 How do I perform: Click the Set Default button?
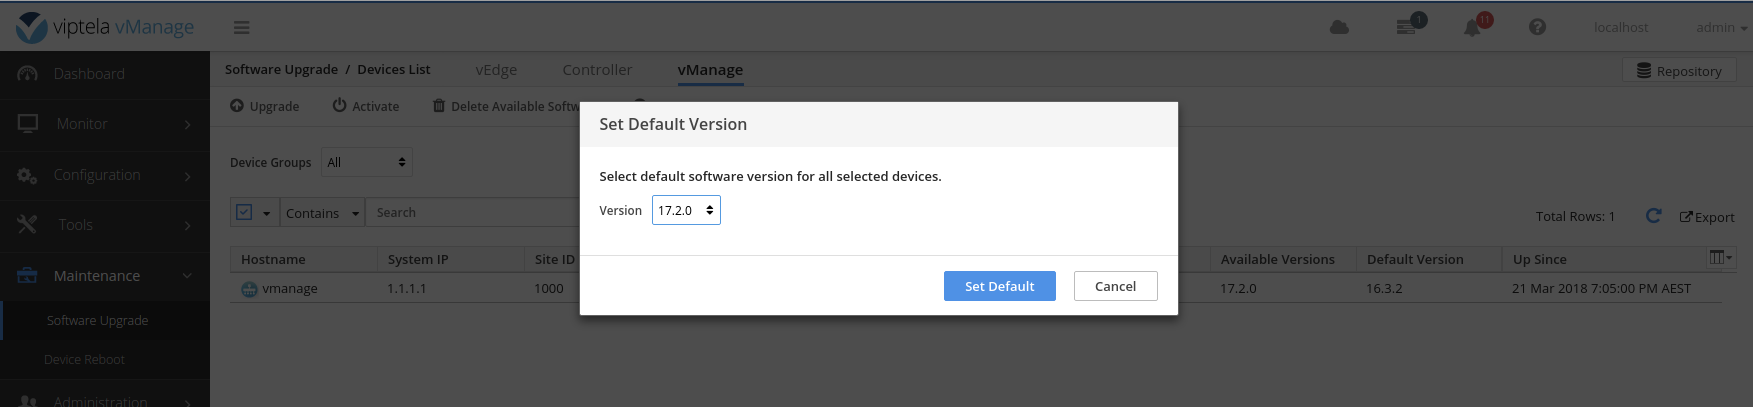(x=999, y=286)
